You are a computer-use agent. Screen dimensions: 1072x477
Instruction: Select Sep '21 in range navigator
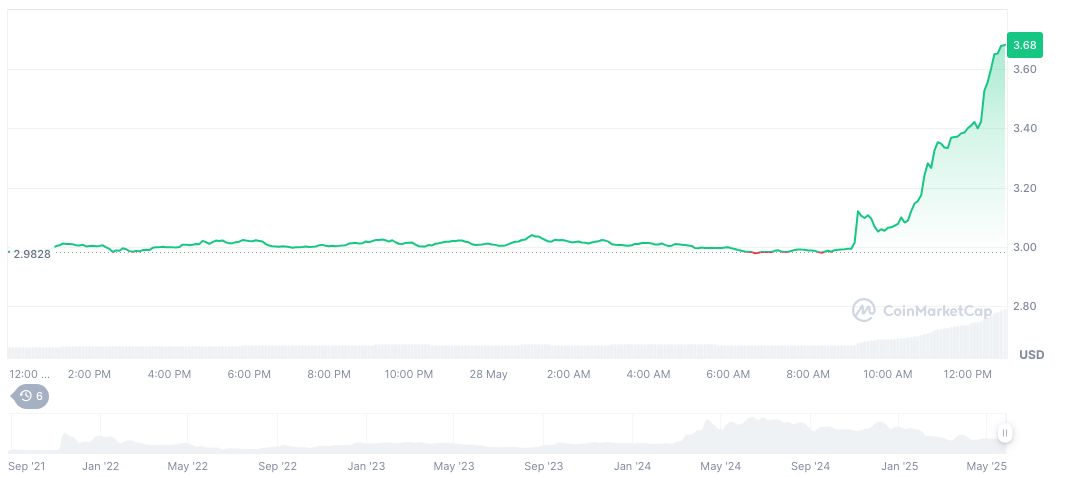tap(28, 466)
